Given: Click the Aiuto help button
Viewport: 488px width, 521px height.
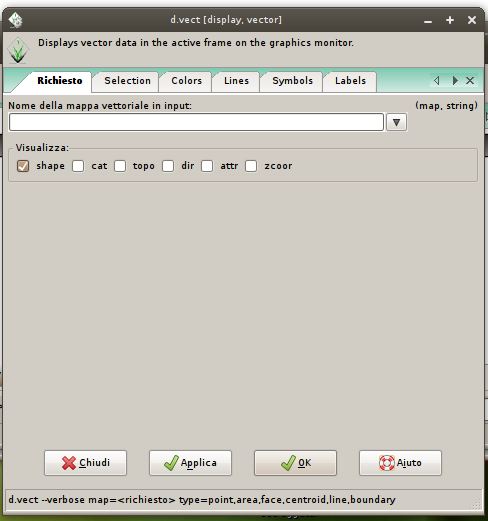Looking at the screenshot, I should click(400, 463).
